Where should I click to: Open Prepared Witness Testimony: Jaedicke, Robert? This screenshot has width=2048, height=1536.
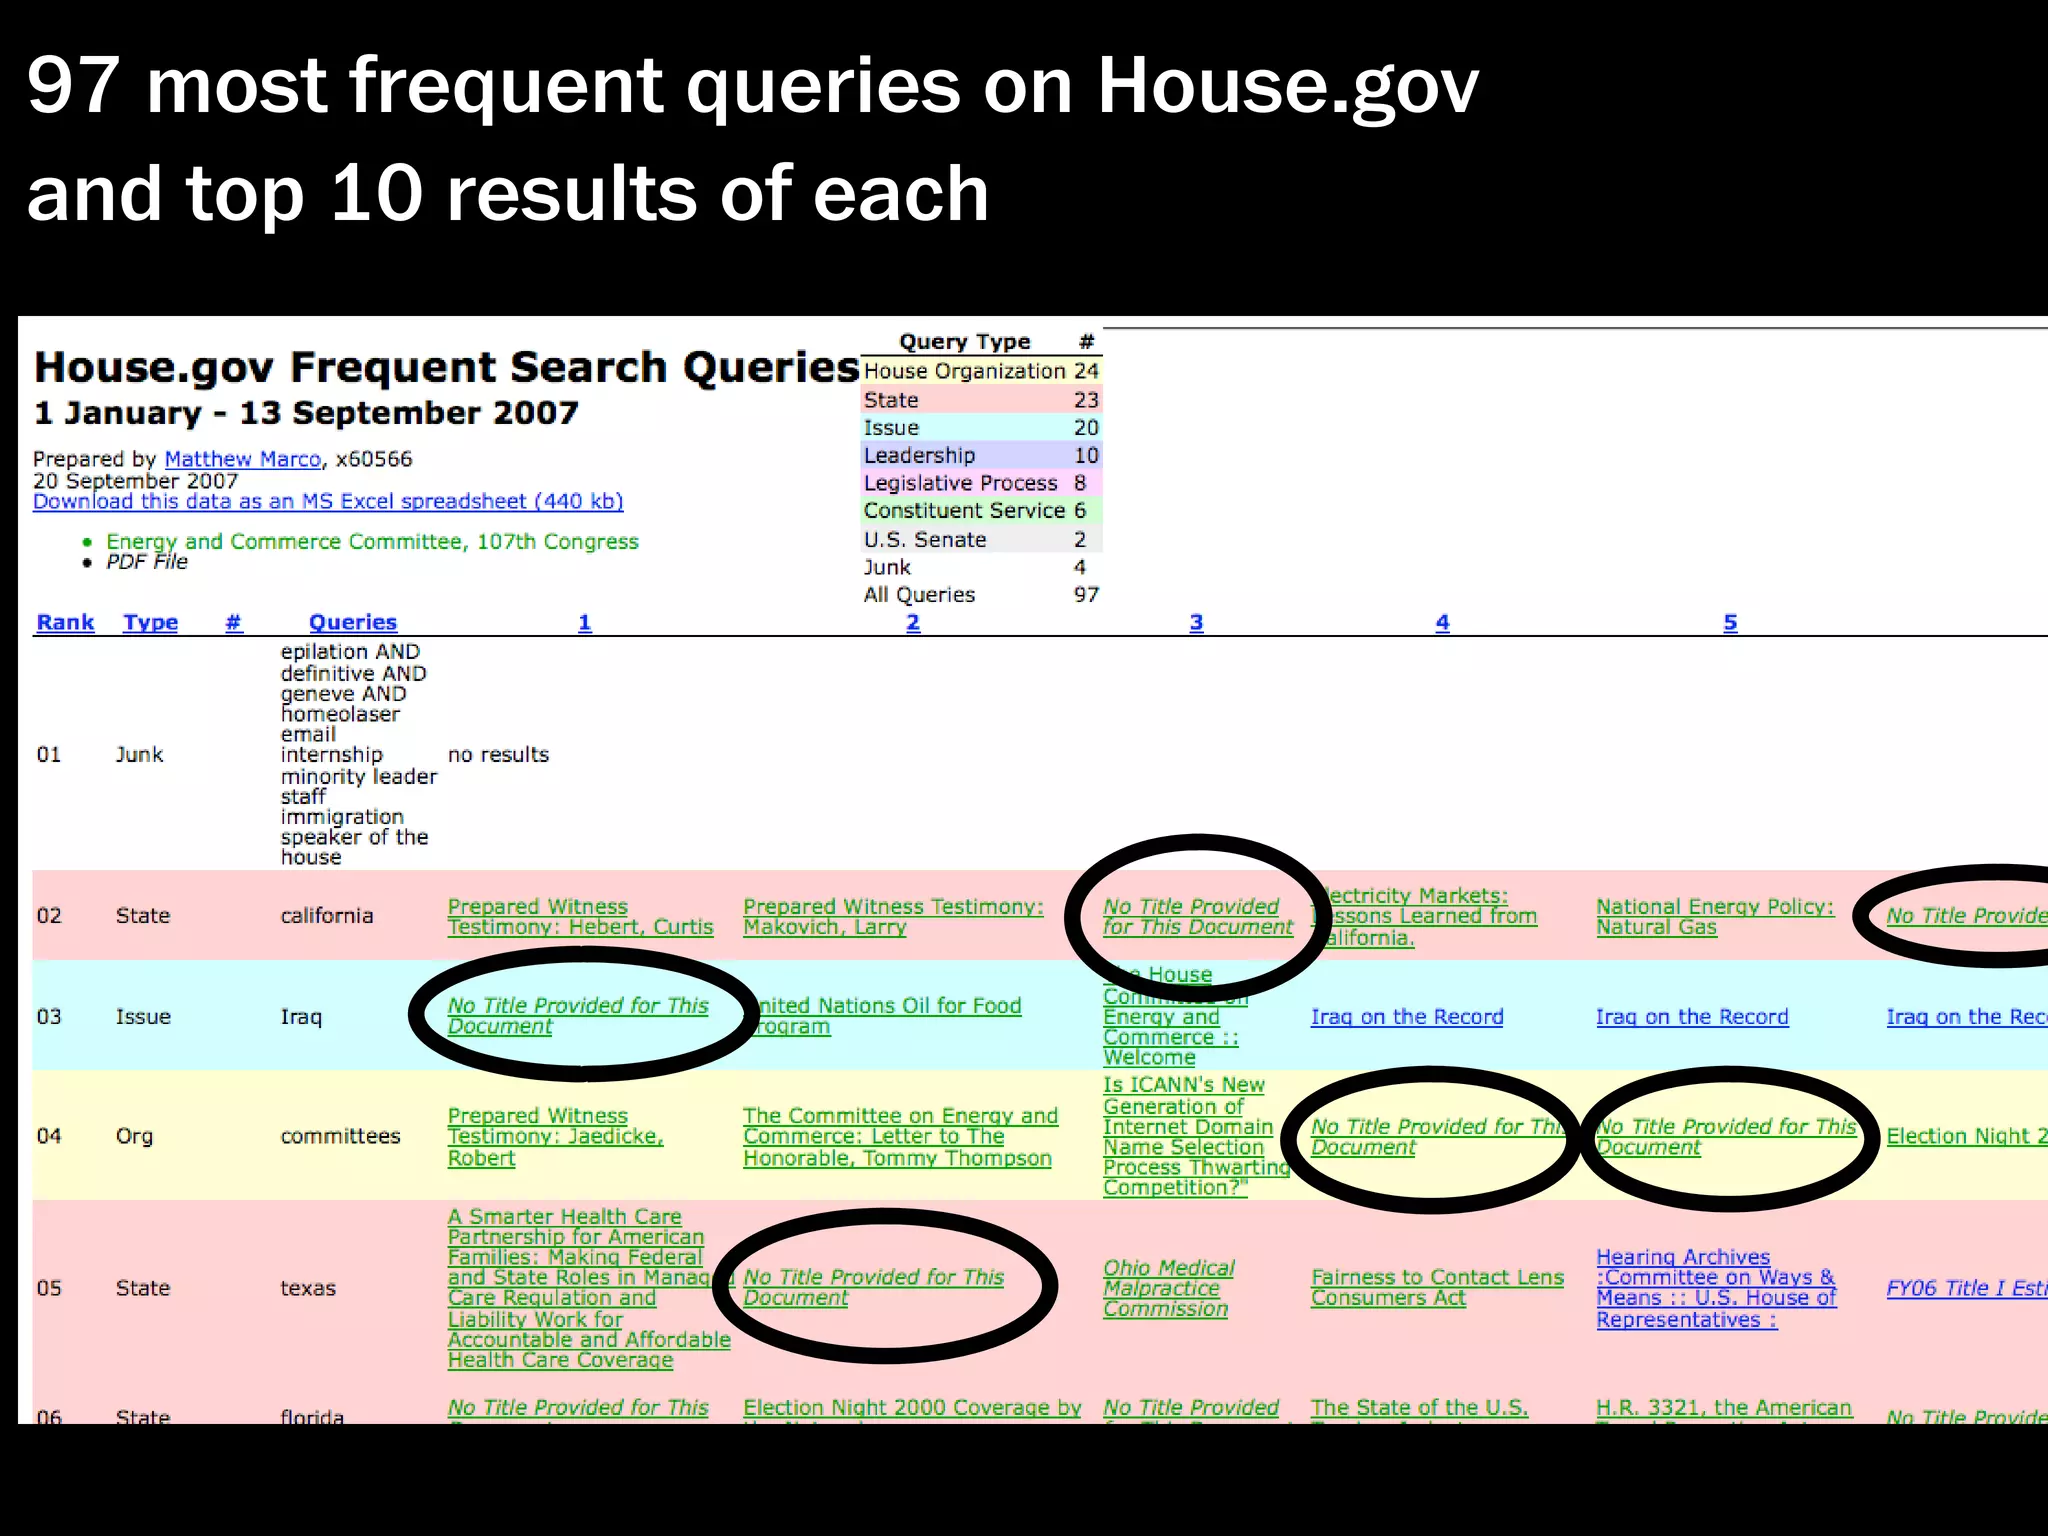(x=555, y=1136)
